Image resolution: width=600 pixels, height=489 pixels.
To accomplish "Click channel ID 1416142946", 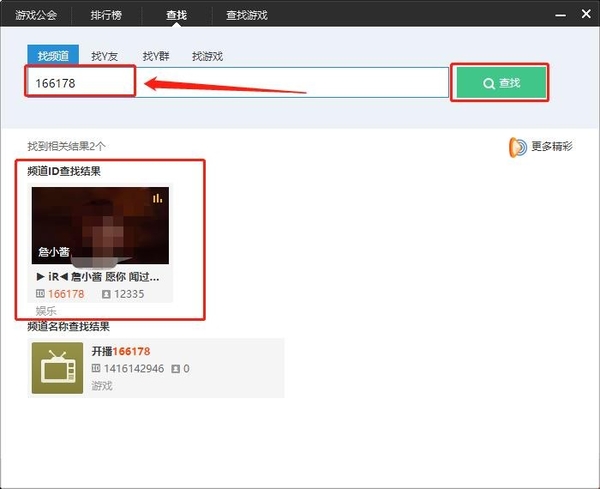I will [134, 368].
